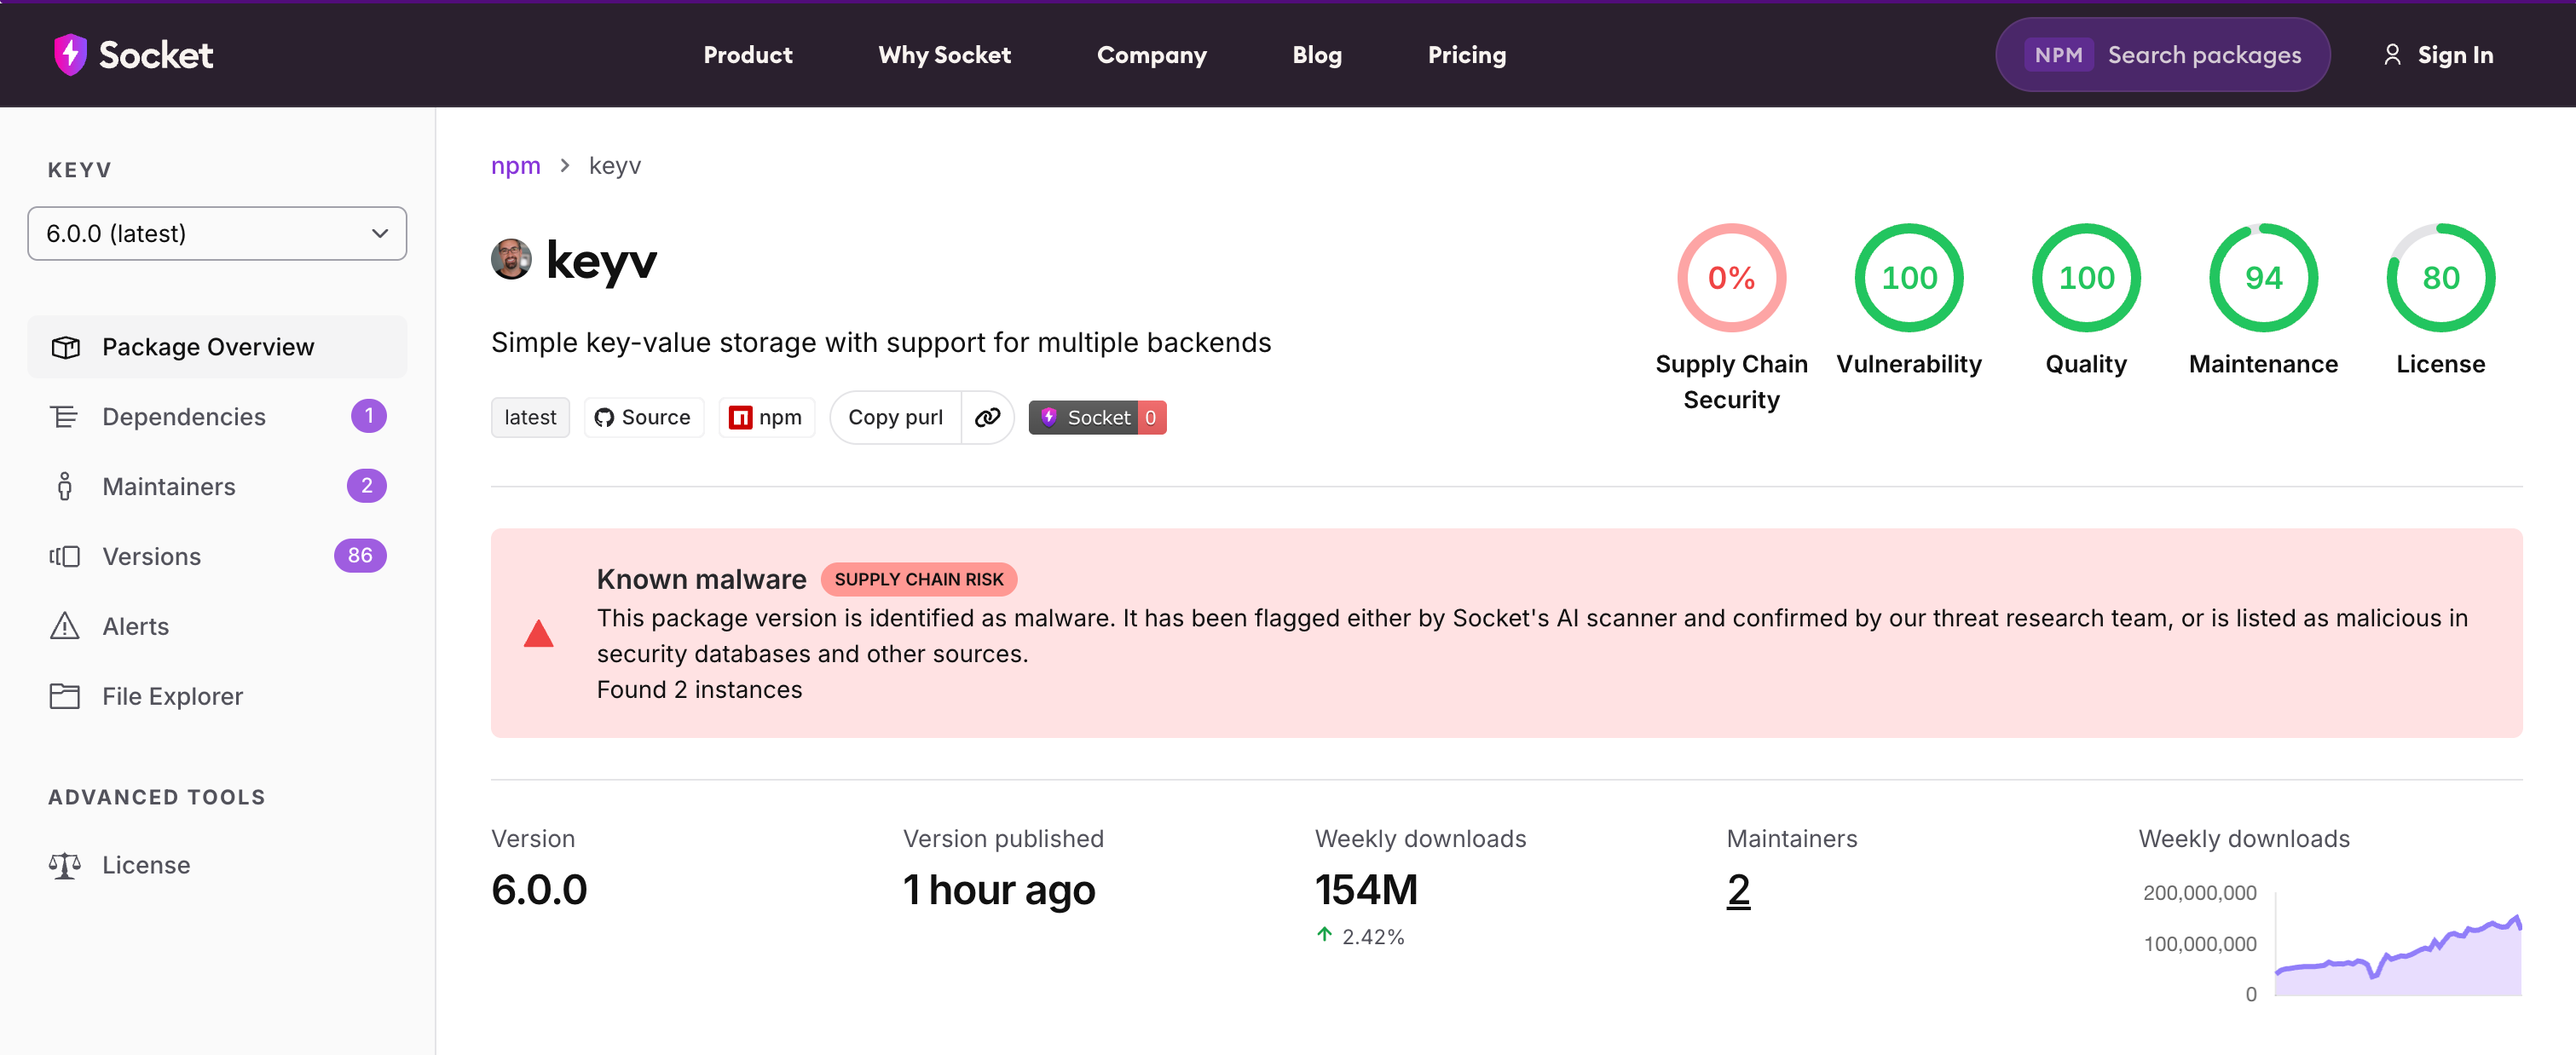Viewport: 2576px width, 1055px height.
Task: Click the breadcrumb chevron separator
Action: pos(565,165)
